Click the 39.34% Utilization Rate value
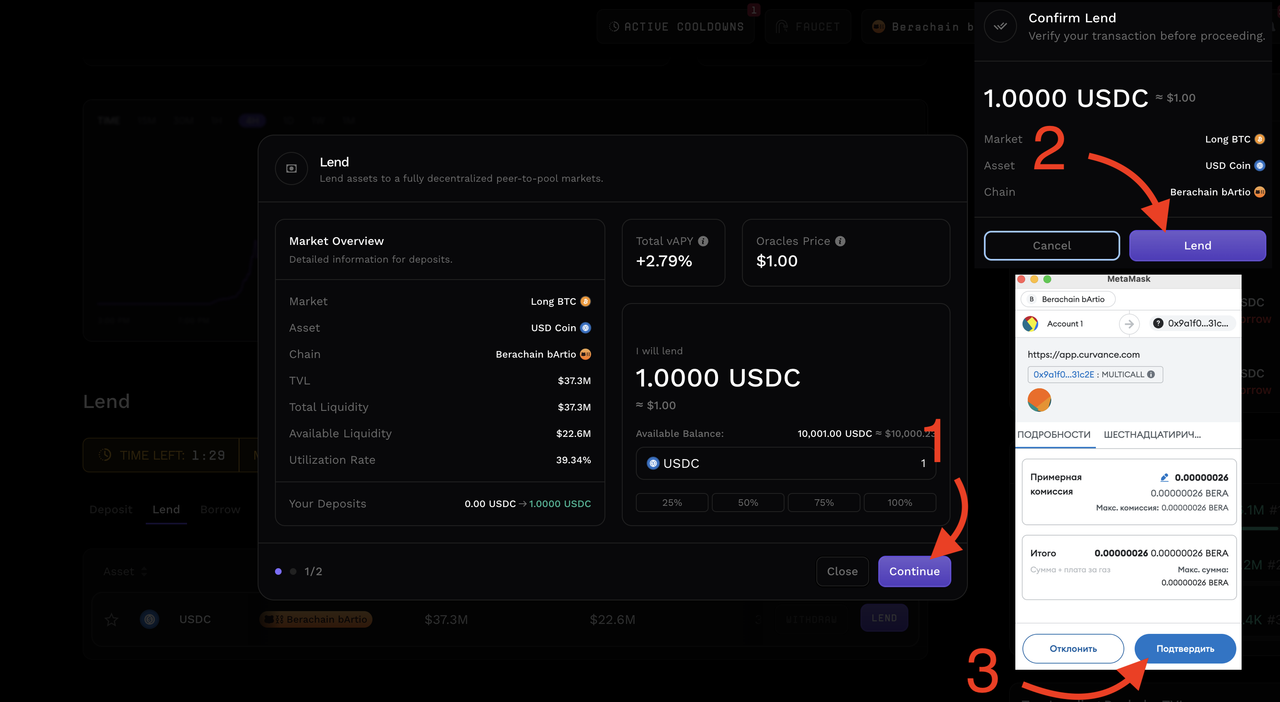This screenshot has width=1280, height=702. (x=574, y=460)
